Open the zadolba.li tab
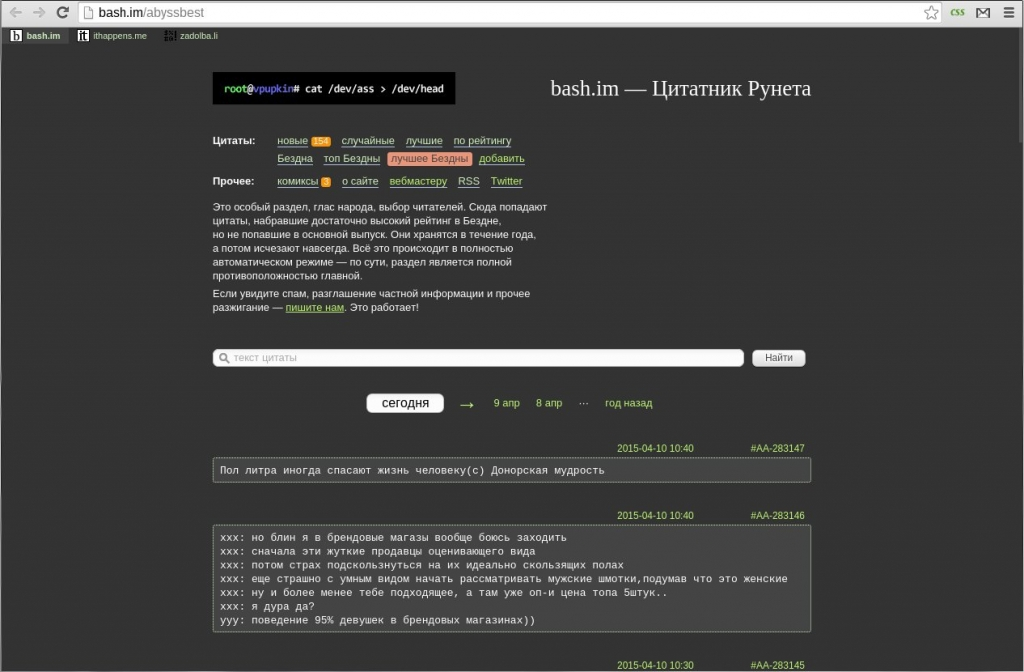The width and height of the screenshot is (1024, 672). tap(191, 36)
